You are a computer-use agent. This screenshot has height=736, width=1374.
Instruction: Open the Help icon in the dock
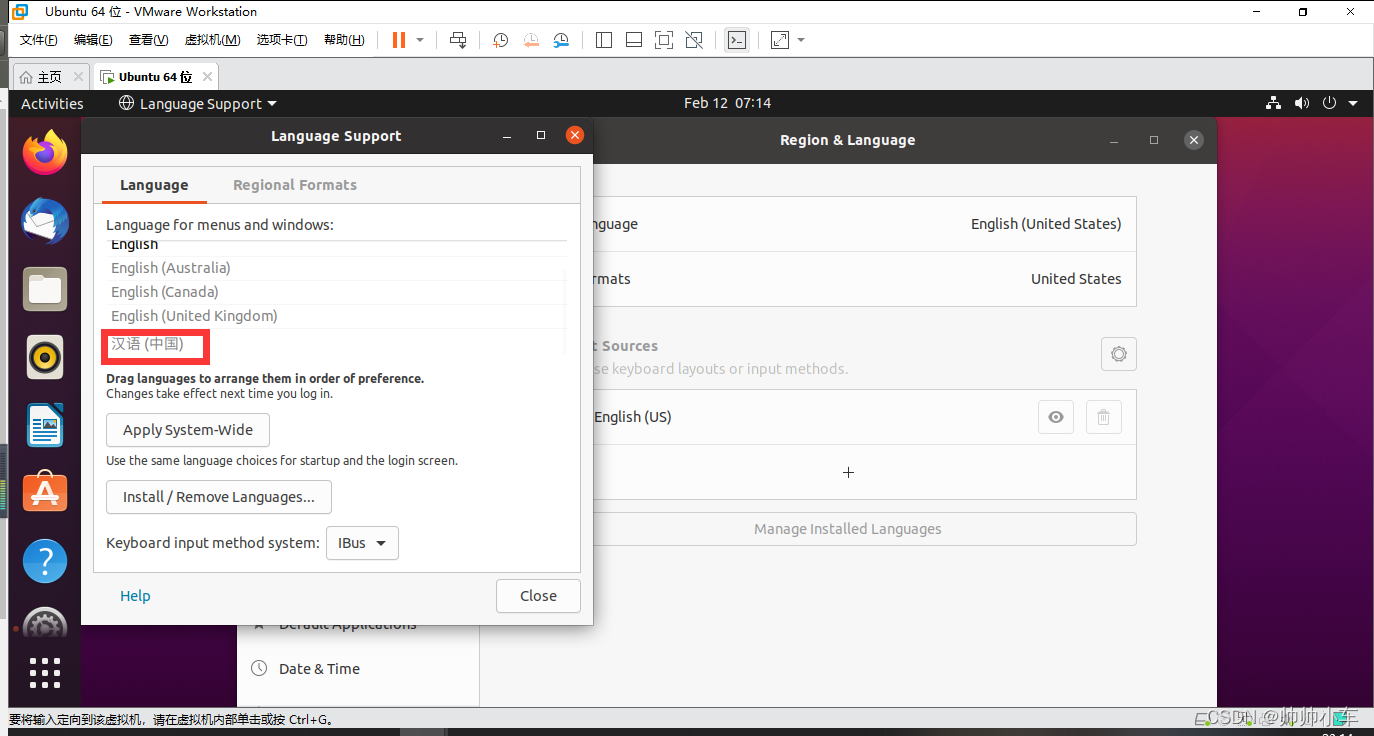click(45, 561)
